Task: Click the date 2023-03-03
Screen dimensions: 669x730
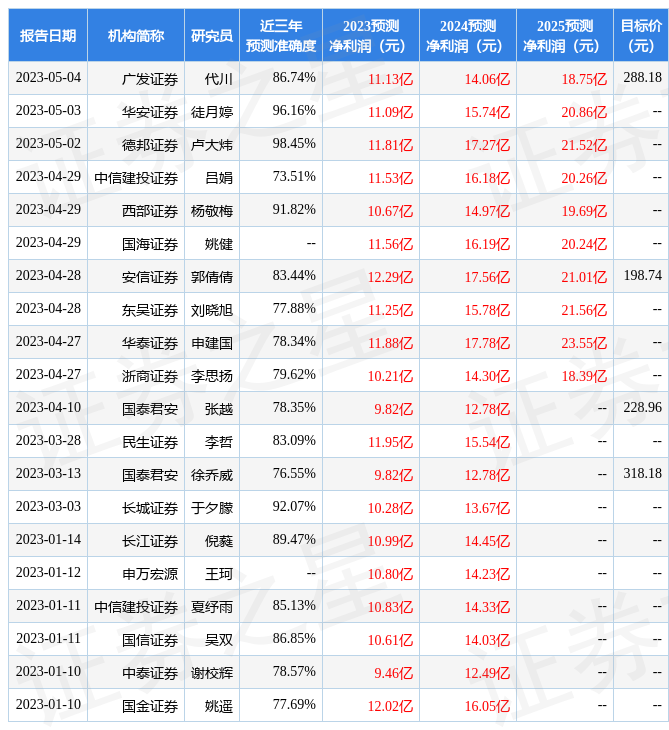Action: (48, 507)
